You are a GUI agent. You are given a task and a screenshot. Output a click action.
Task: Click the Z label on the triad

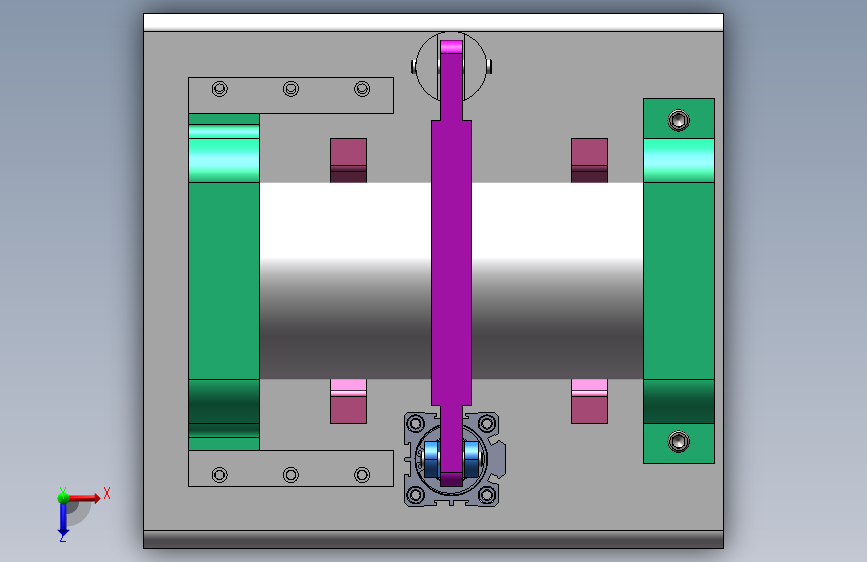pyautogui.click(x=62, y=537)
